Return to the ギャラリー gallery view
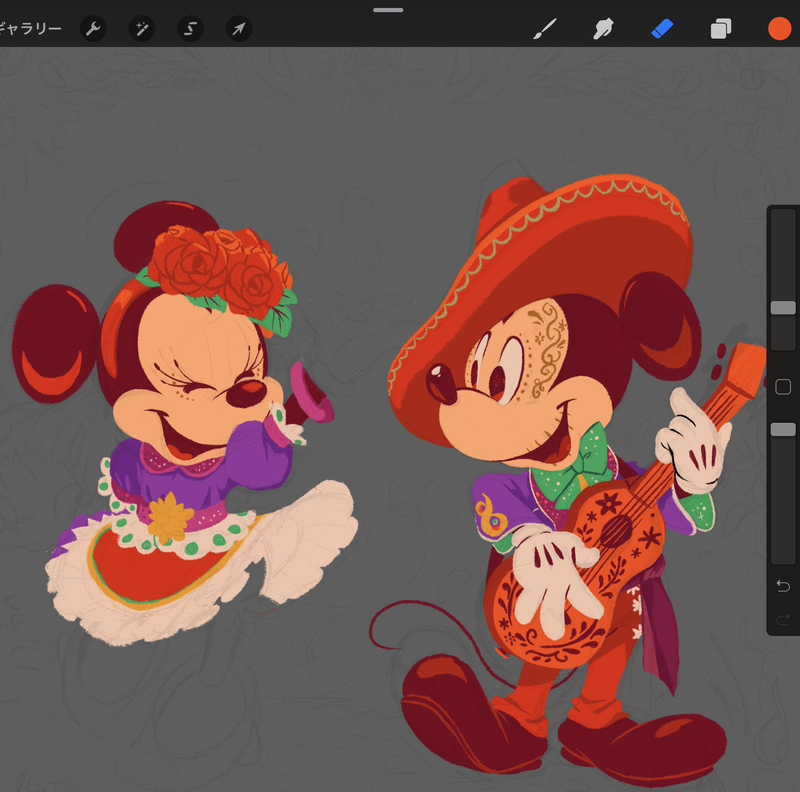This screenshot has height=792, width=800. (x=30, y=28)
